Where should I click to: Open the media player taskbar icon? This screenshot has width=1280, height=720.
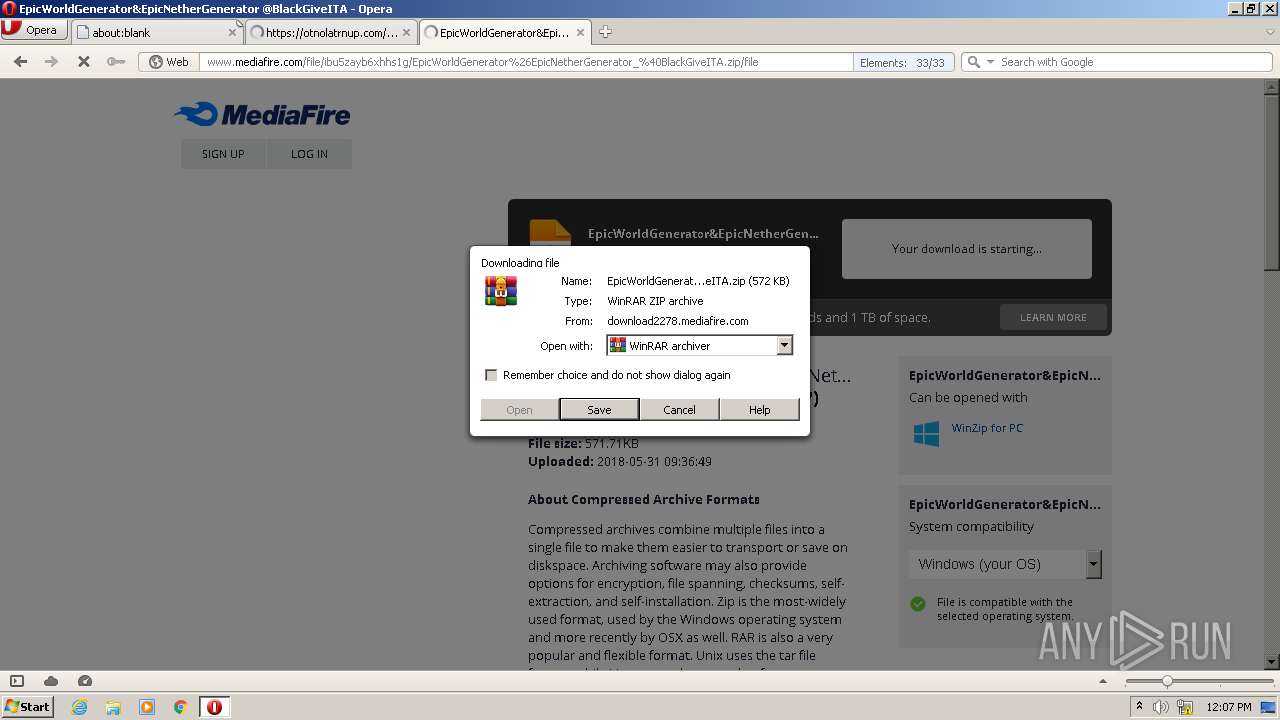[147, 707]
